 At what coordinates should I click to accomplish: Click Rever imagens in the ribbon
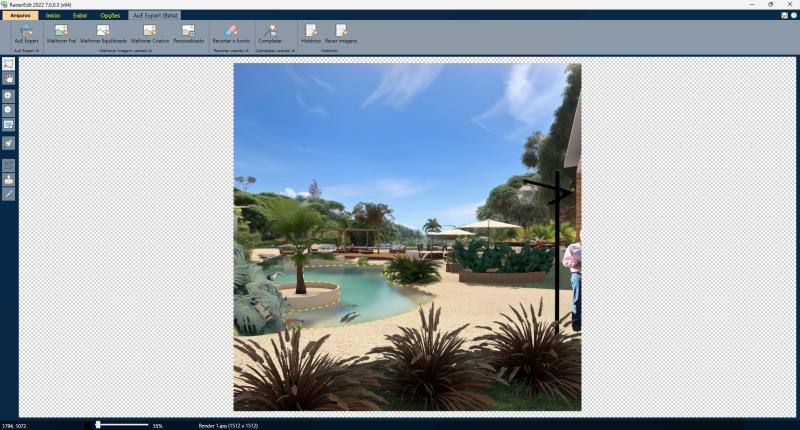[341, 34]
